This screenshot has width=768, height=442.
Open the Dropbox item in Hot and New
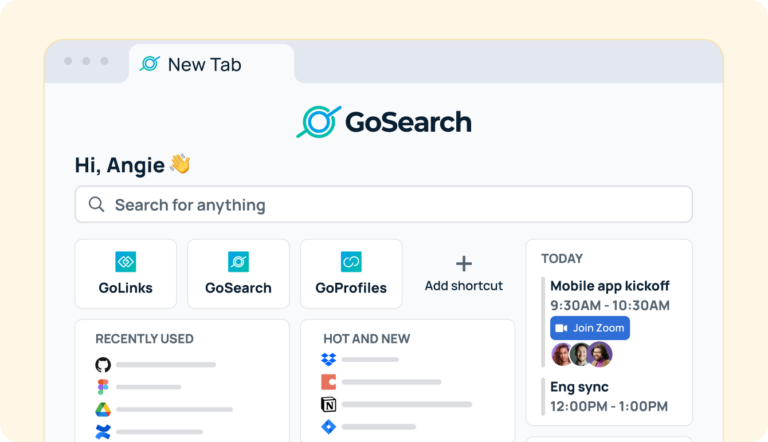[329, 359]
